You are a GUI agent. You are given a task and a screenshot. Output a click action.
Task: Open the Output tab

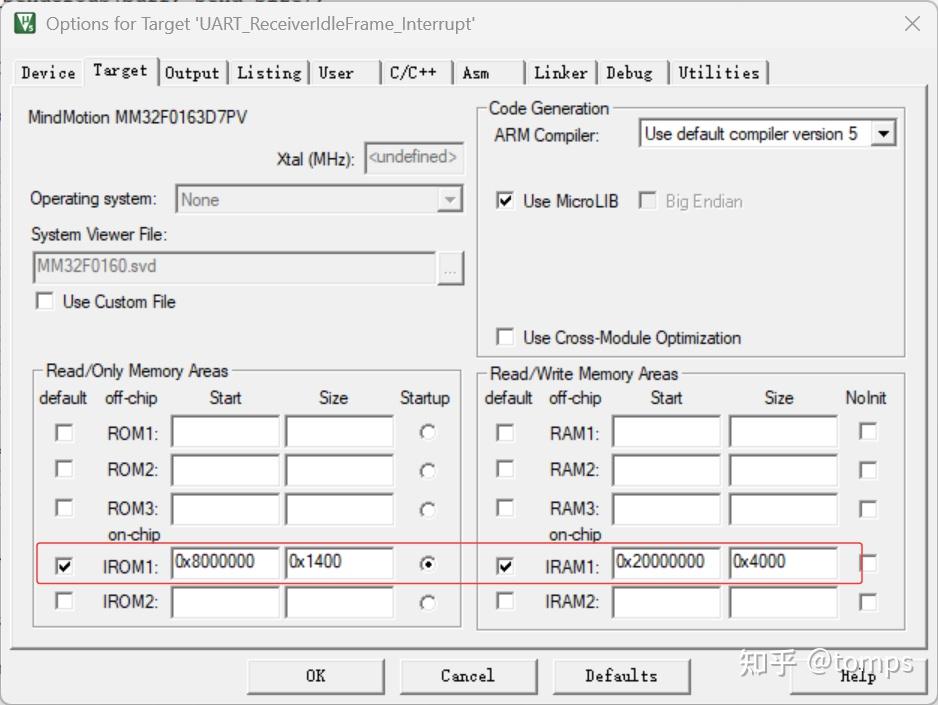tap(192, 72)
